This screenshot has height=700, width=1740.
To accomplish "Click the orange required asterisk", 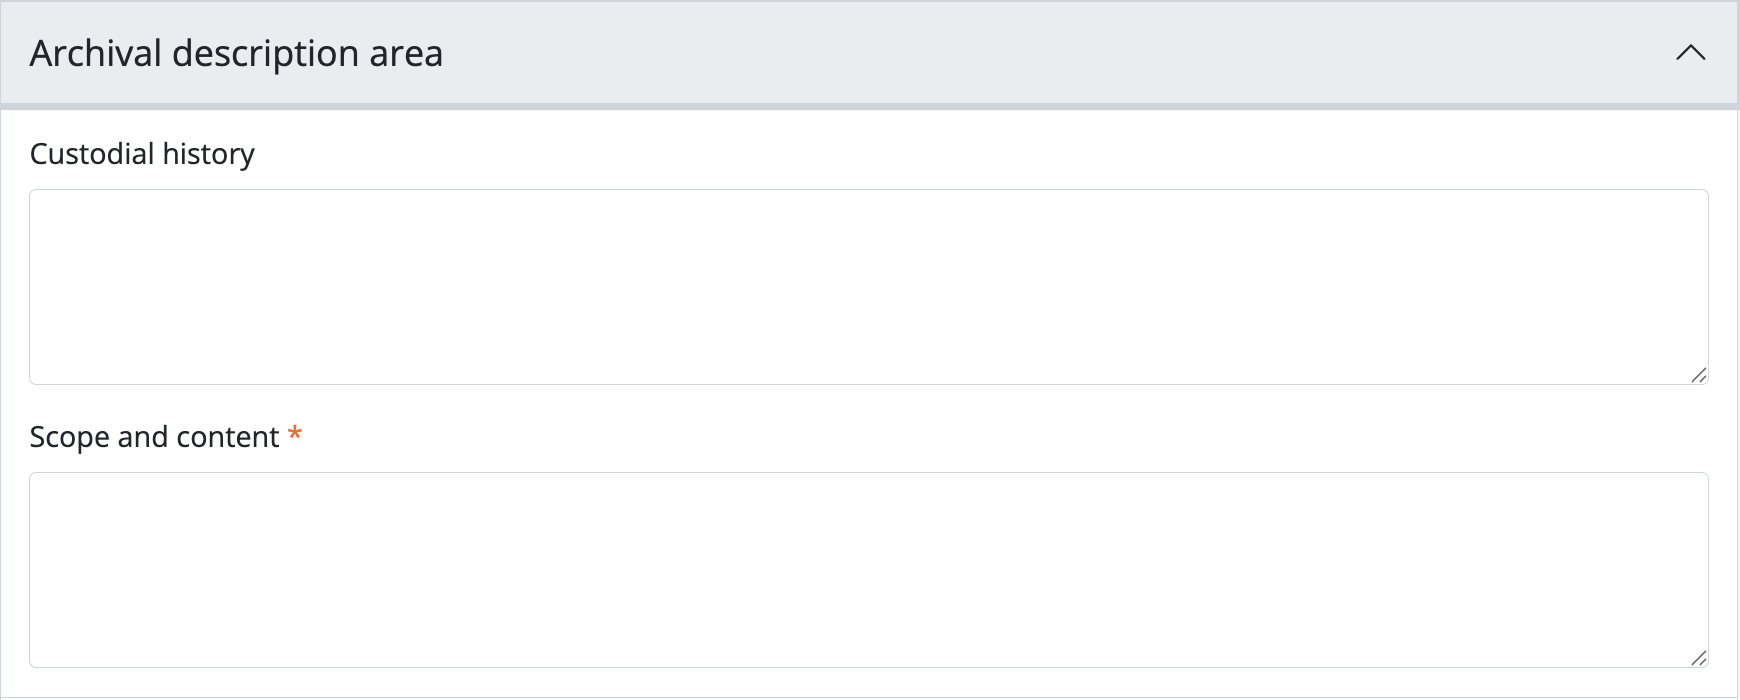I will (x=295, y=434).
